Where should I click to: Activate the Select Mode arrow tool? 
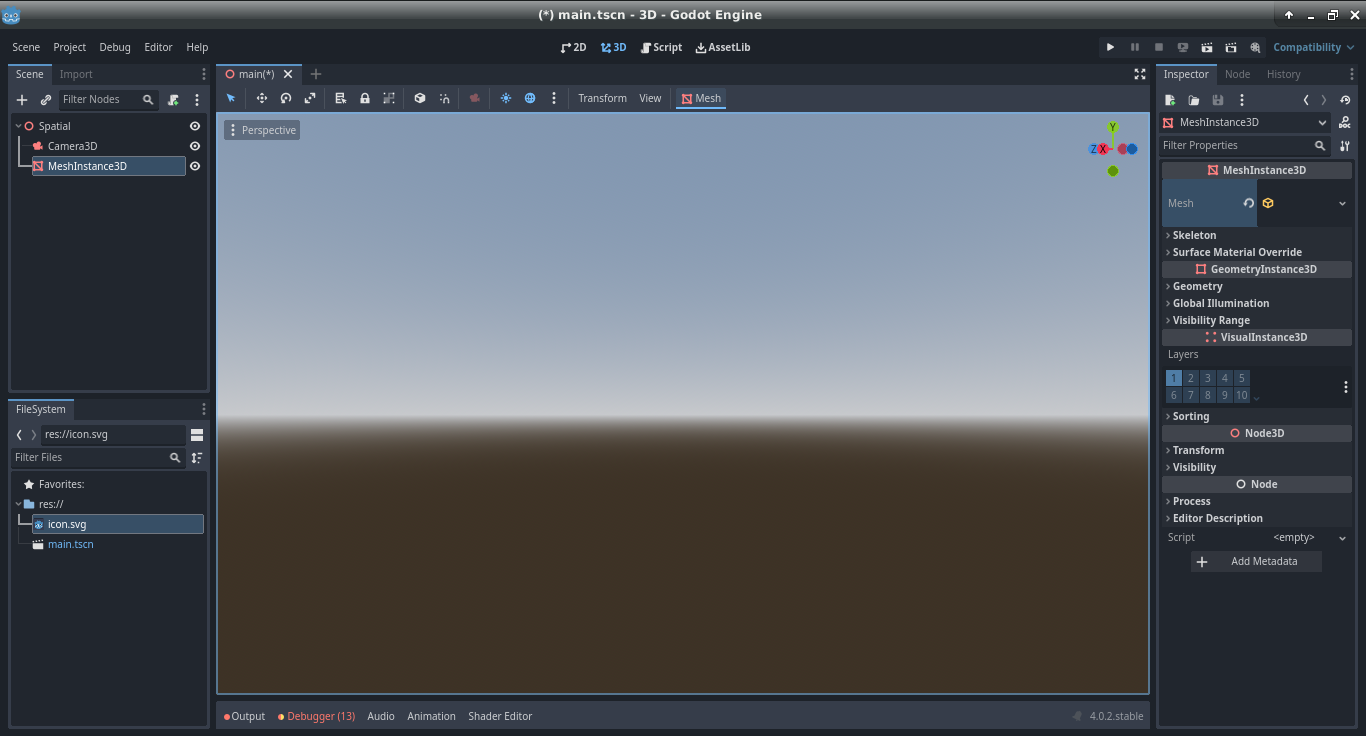pyautogui.click(x=231, y=98)
